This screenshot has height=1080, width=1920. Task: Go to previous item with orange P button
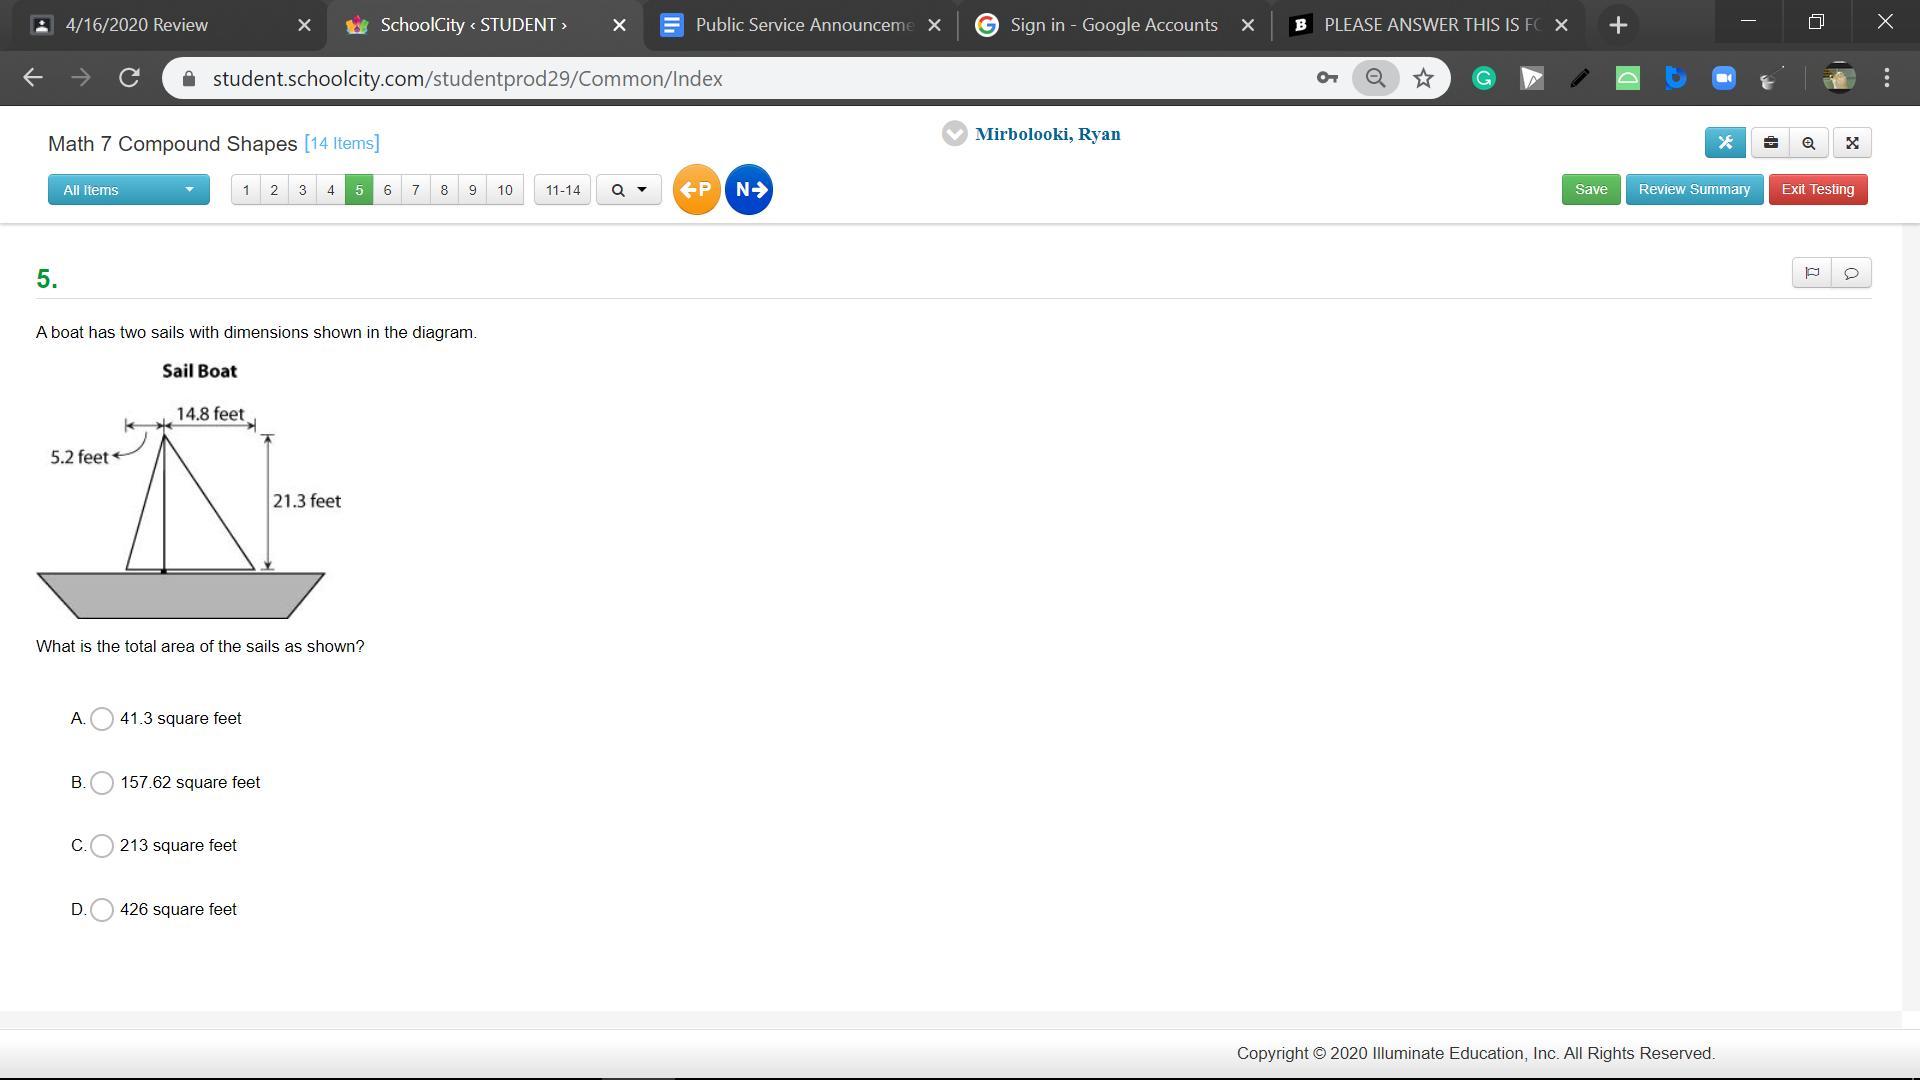[x=696, y=189]
